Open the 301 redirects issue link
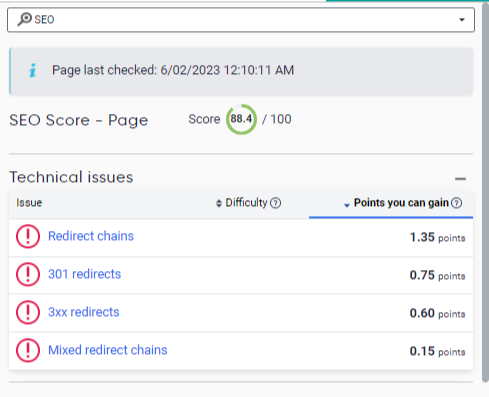This screenshot has width=489, height=397. (x=85, y=274)
